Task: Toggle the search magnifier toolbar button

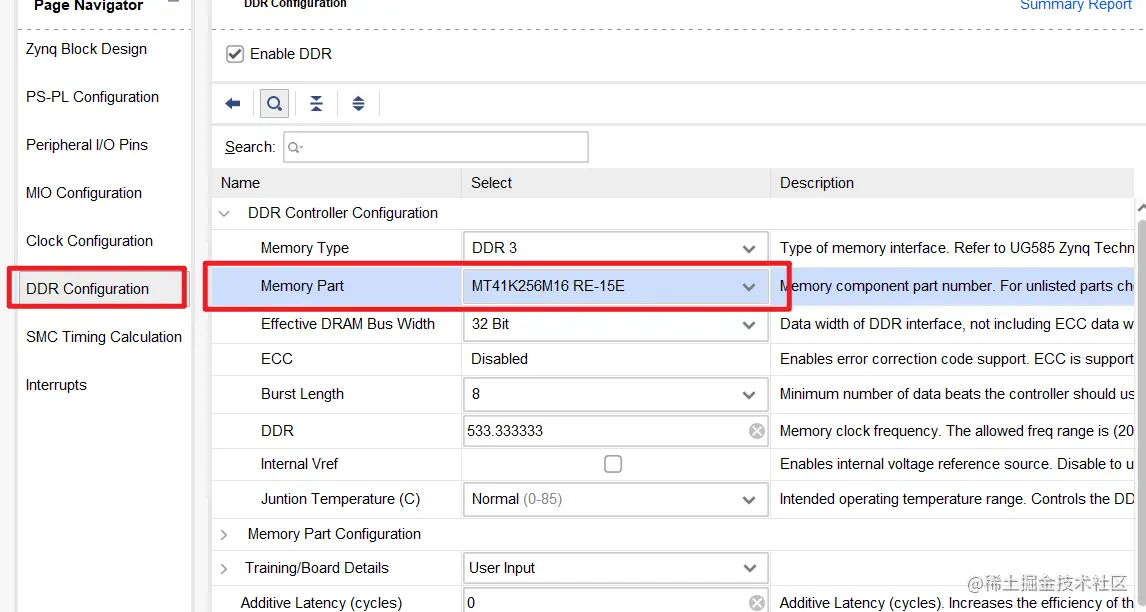Action: coord(274,103)
